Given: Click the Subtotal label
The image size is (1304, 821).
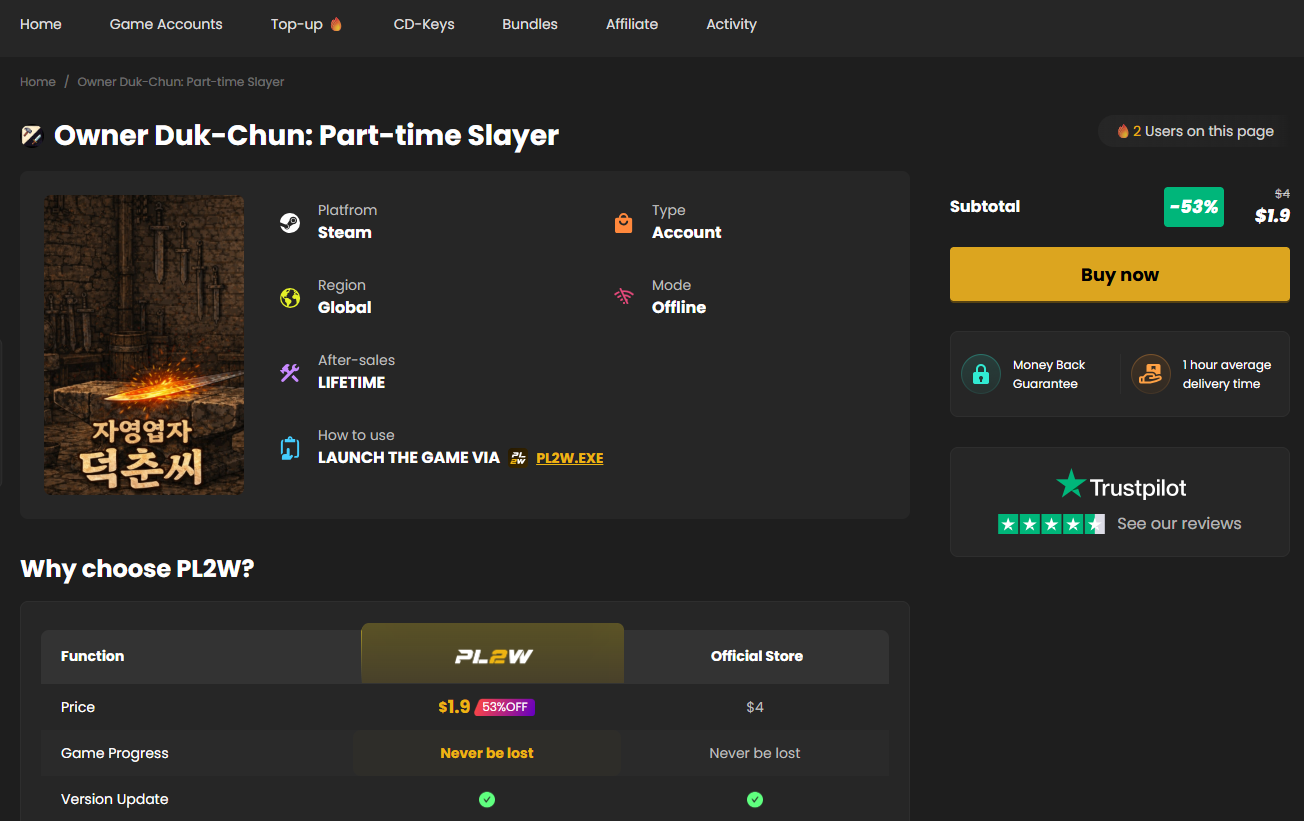Looking at the screenshot, I should [985, 207].
